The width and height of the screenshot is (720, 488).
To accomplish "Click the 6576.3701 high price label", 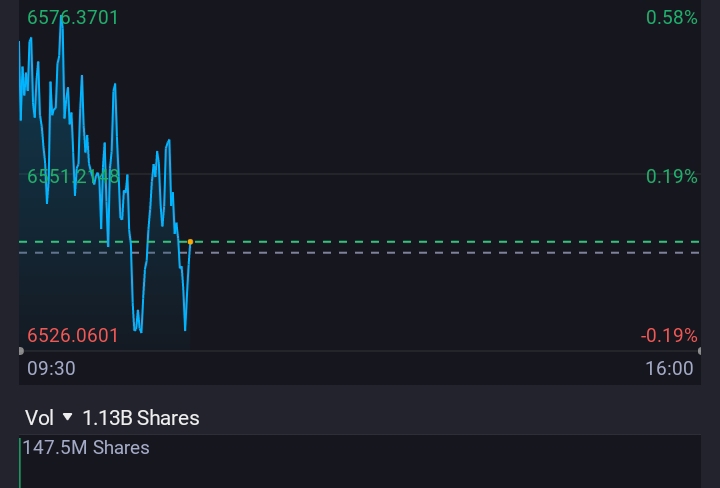I will (x=72, y=17).
